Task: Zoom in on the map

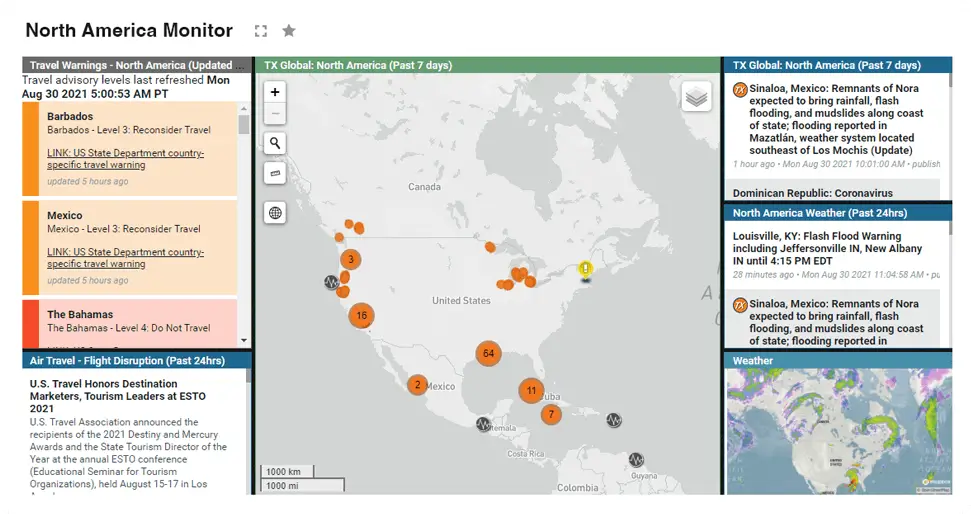Action: pyautogui.click(x=275, y=91)
